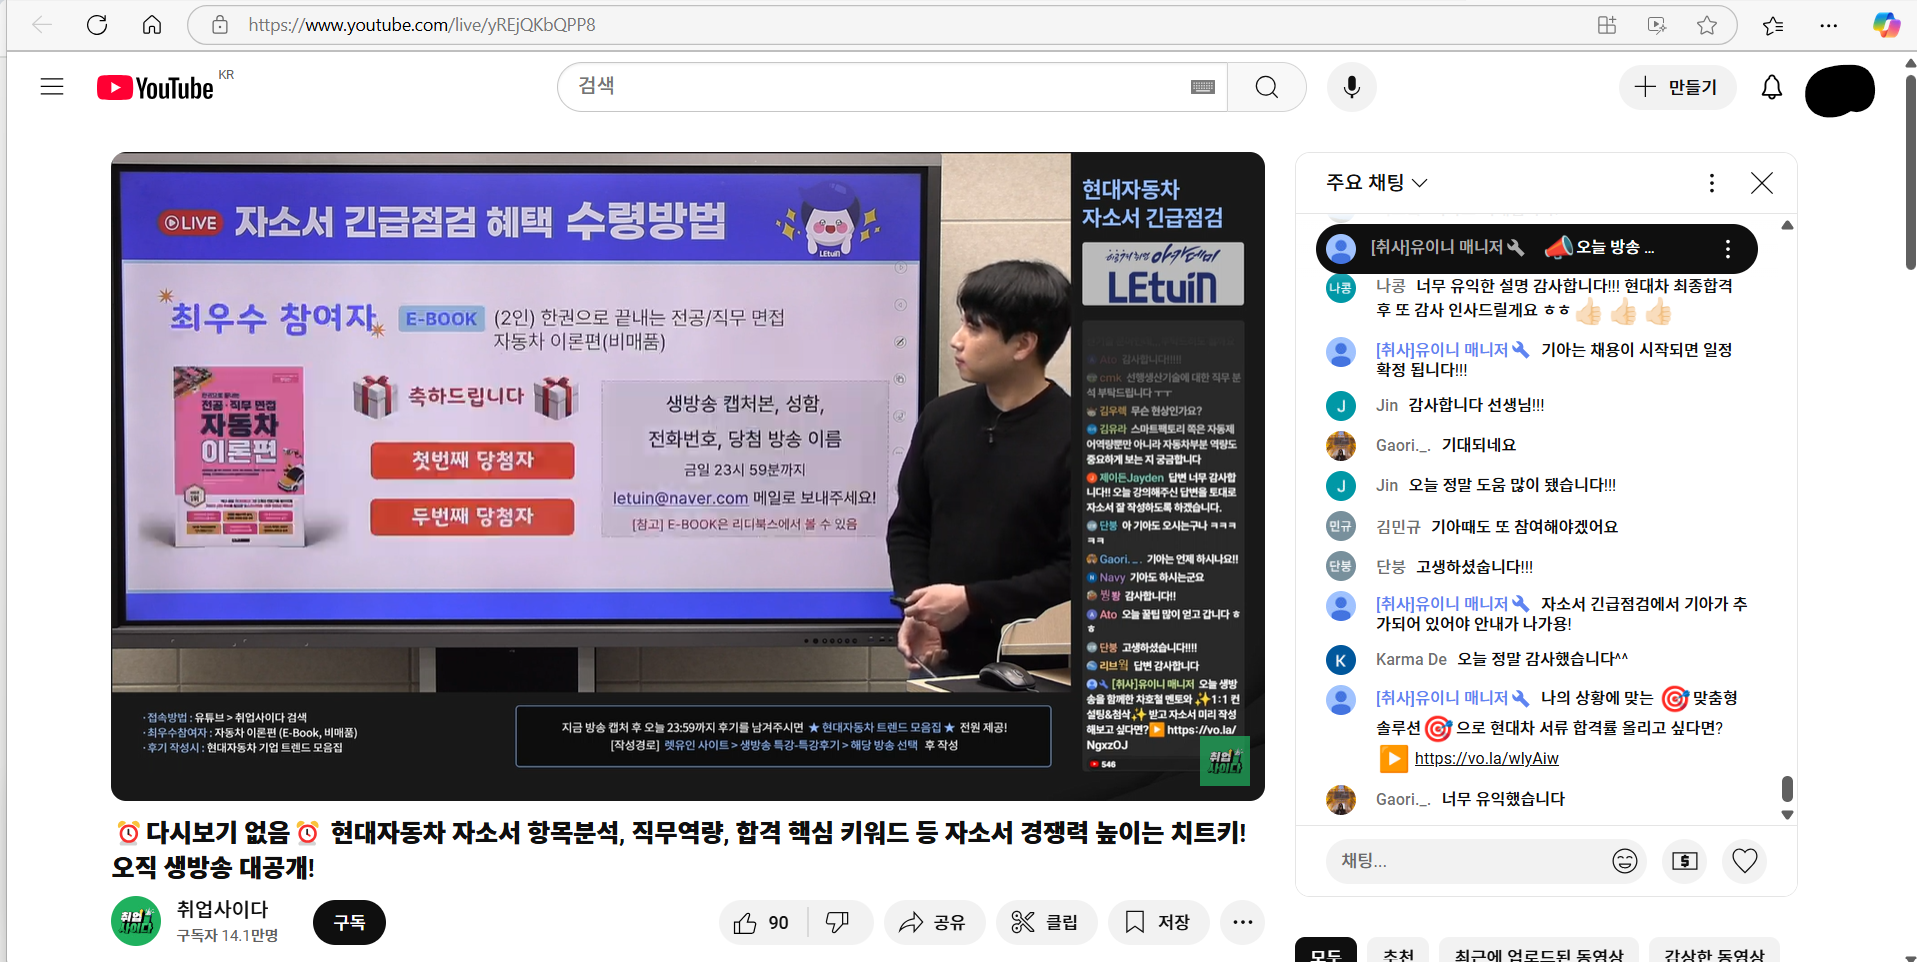Click Jin's message 감사합니다 선생님!!!
This screenshot has height=962, width=1917.
[x=1476, y=405]
